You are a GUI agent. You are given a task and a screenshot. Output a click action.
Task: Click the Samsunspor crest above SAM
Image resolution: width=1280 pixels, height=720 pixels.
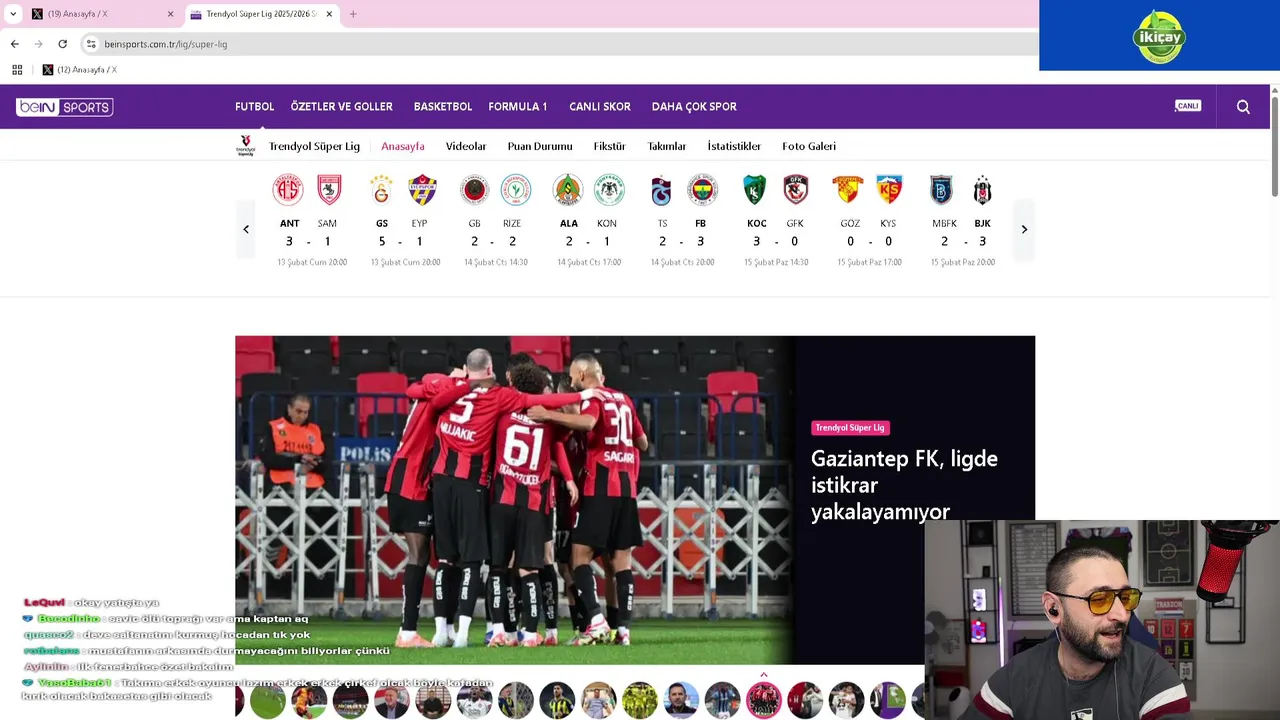(x=329, y=190)
